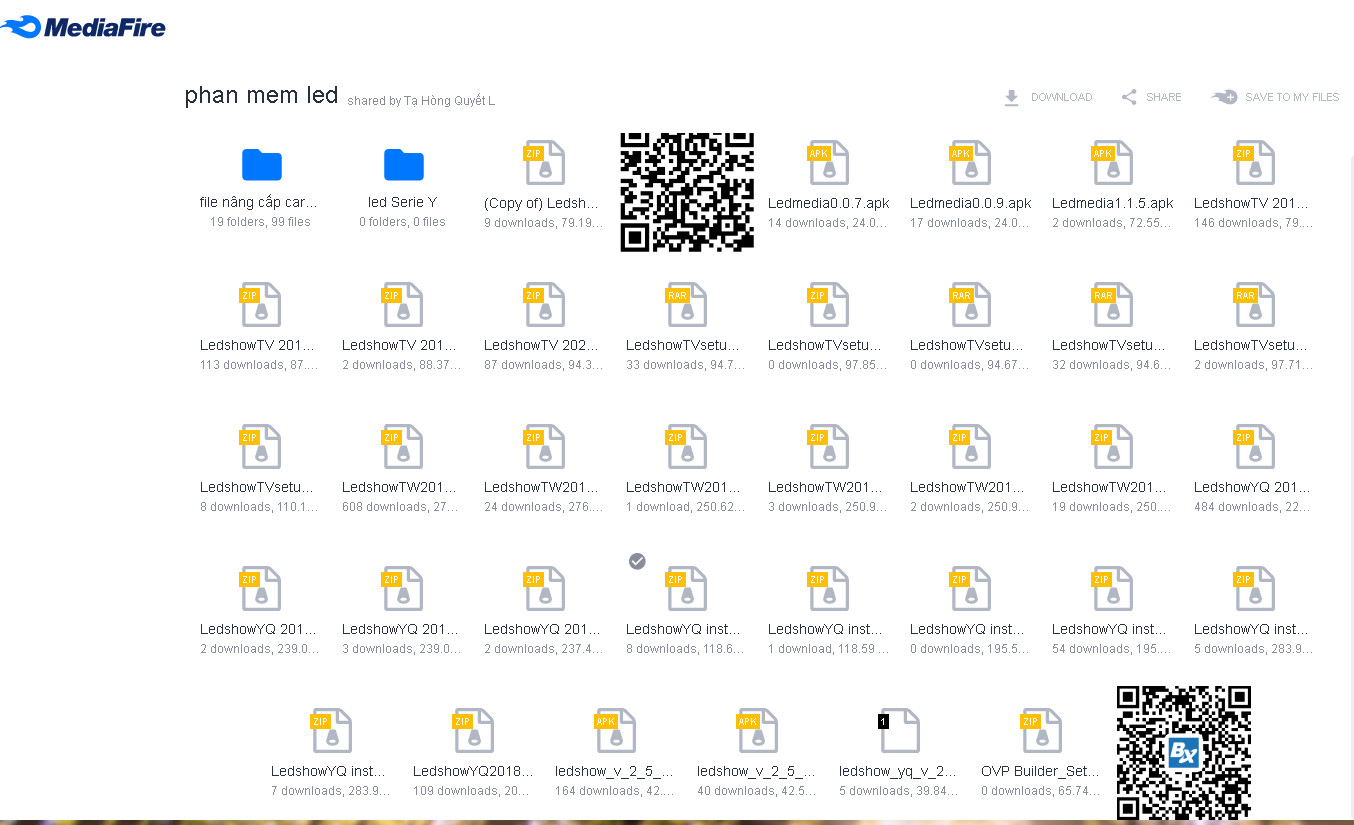
Task: Open folder icon 'file nâng cấp car...'
Action: 262,164
